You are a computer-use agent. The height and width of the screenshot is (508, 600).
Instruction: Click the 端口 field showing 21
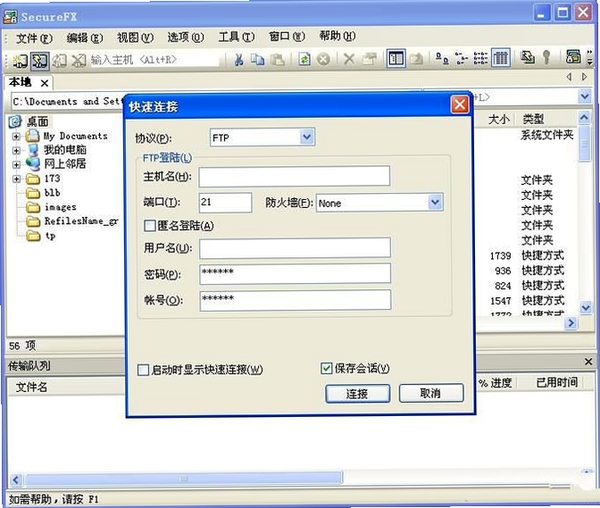point(225,202)
